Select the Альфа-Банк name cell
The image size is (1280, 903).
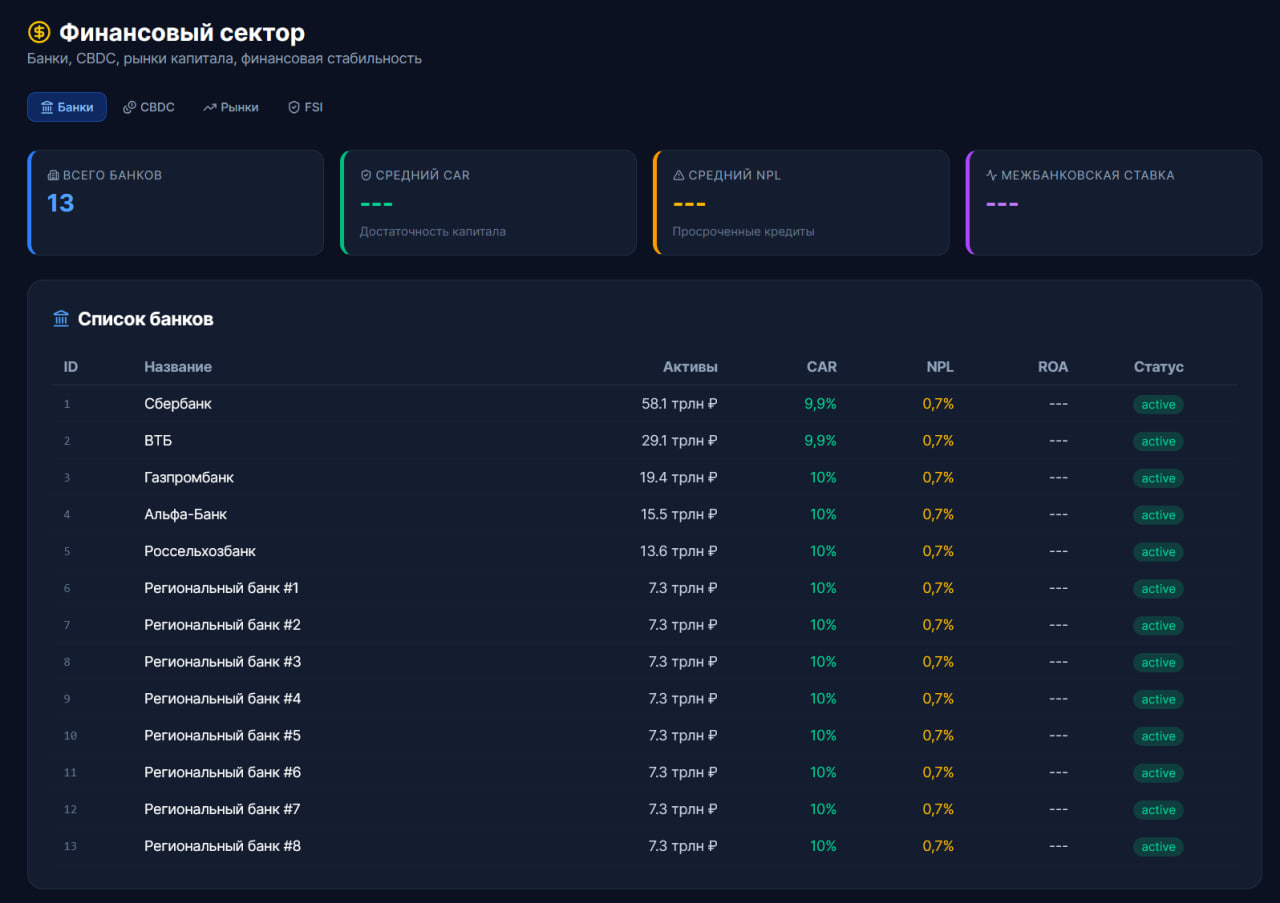(x=186, y=515)
